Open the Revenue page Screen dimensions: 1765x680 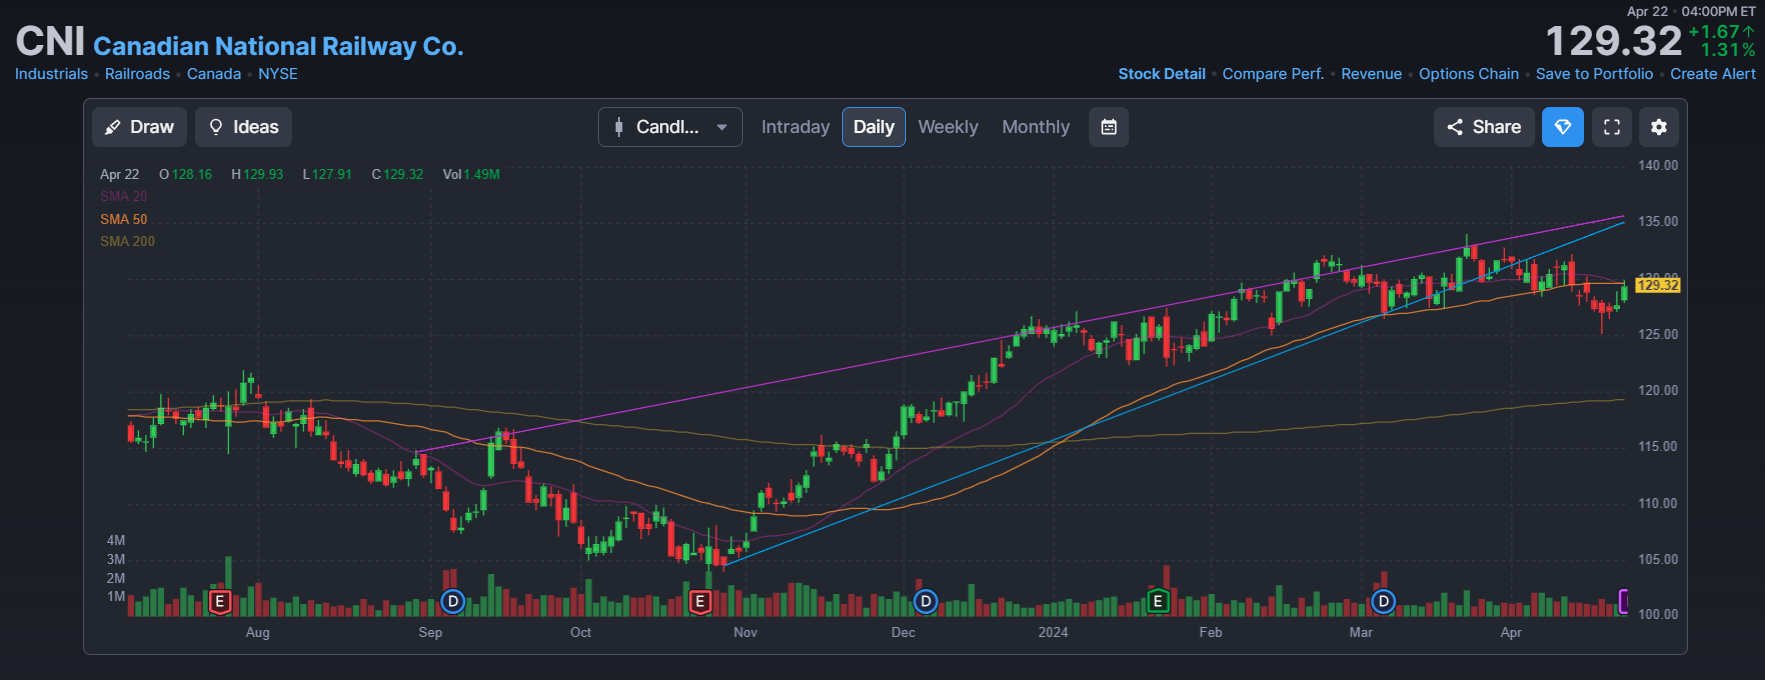coord(1371,74)
